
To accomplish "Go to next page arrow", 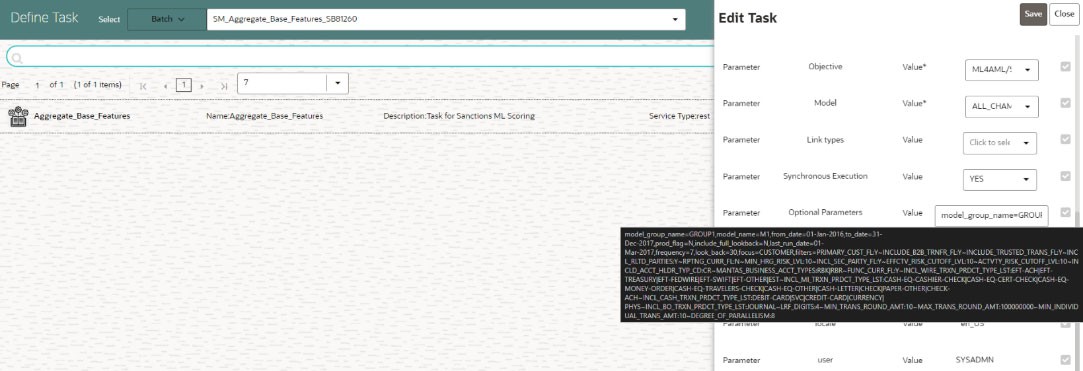I will point(201,86).
